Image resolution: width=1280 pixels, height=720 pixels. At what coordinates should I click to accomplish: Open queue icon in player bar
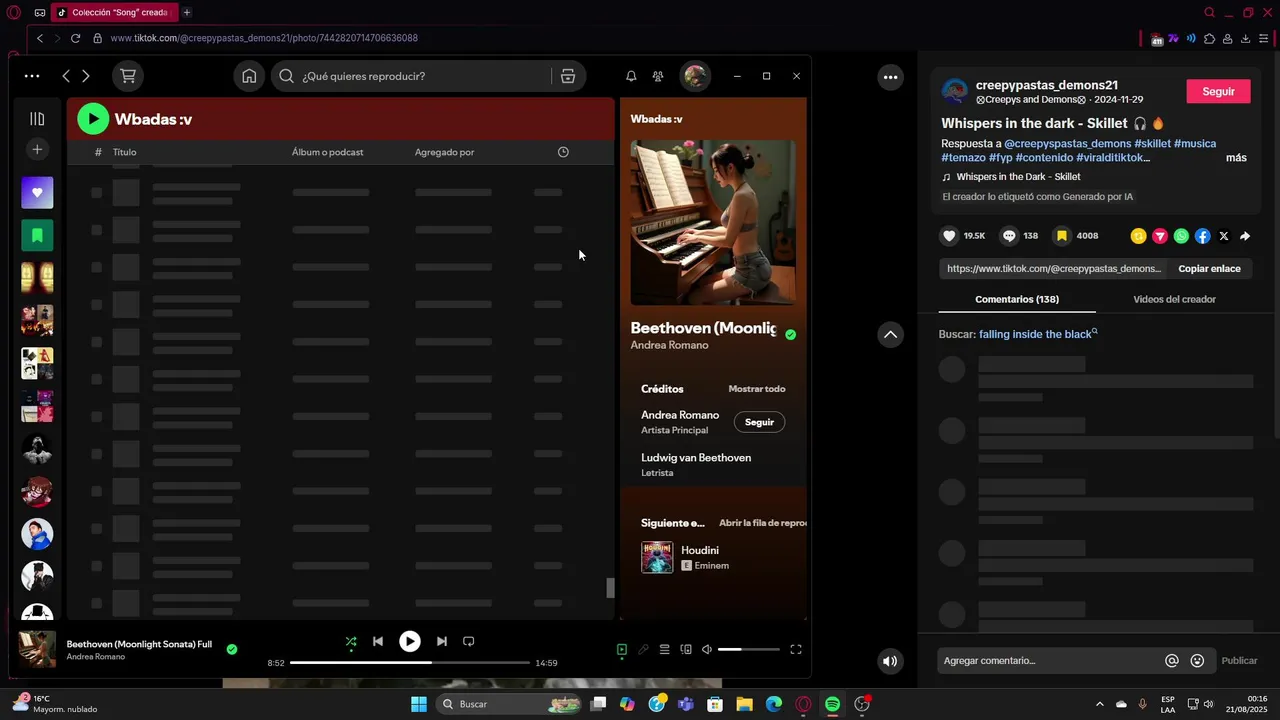[664, 650]
